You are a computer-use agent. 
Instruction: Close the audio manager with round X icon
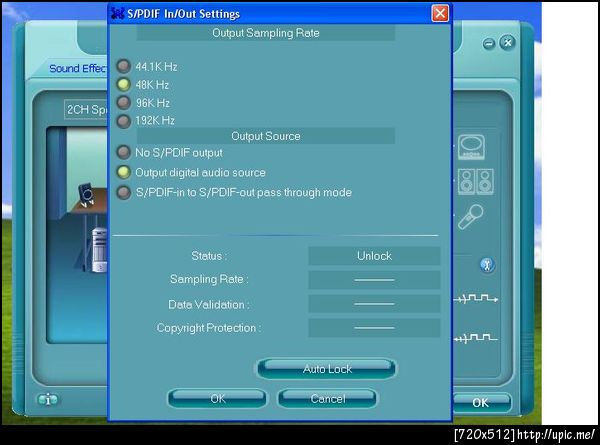click(x=508, y=42)
